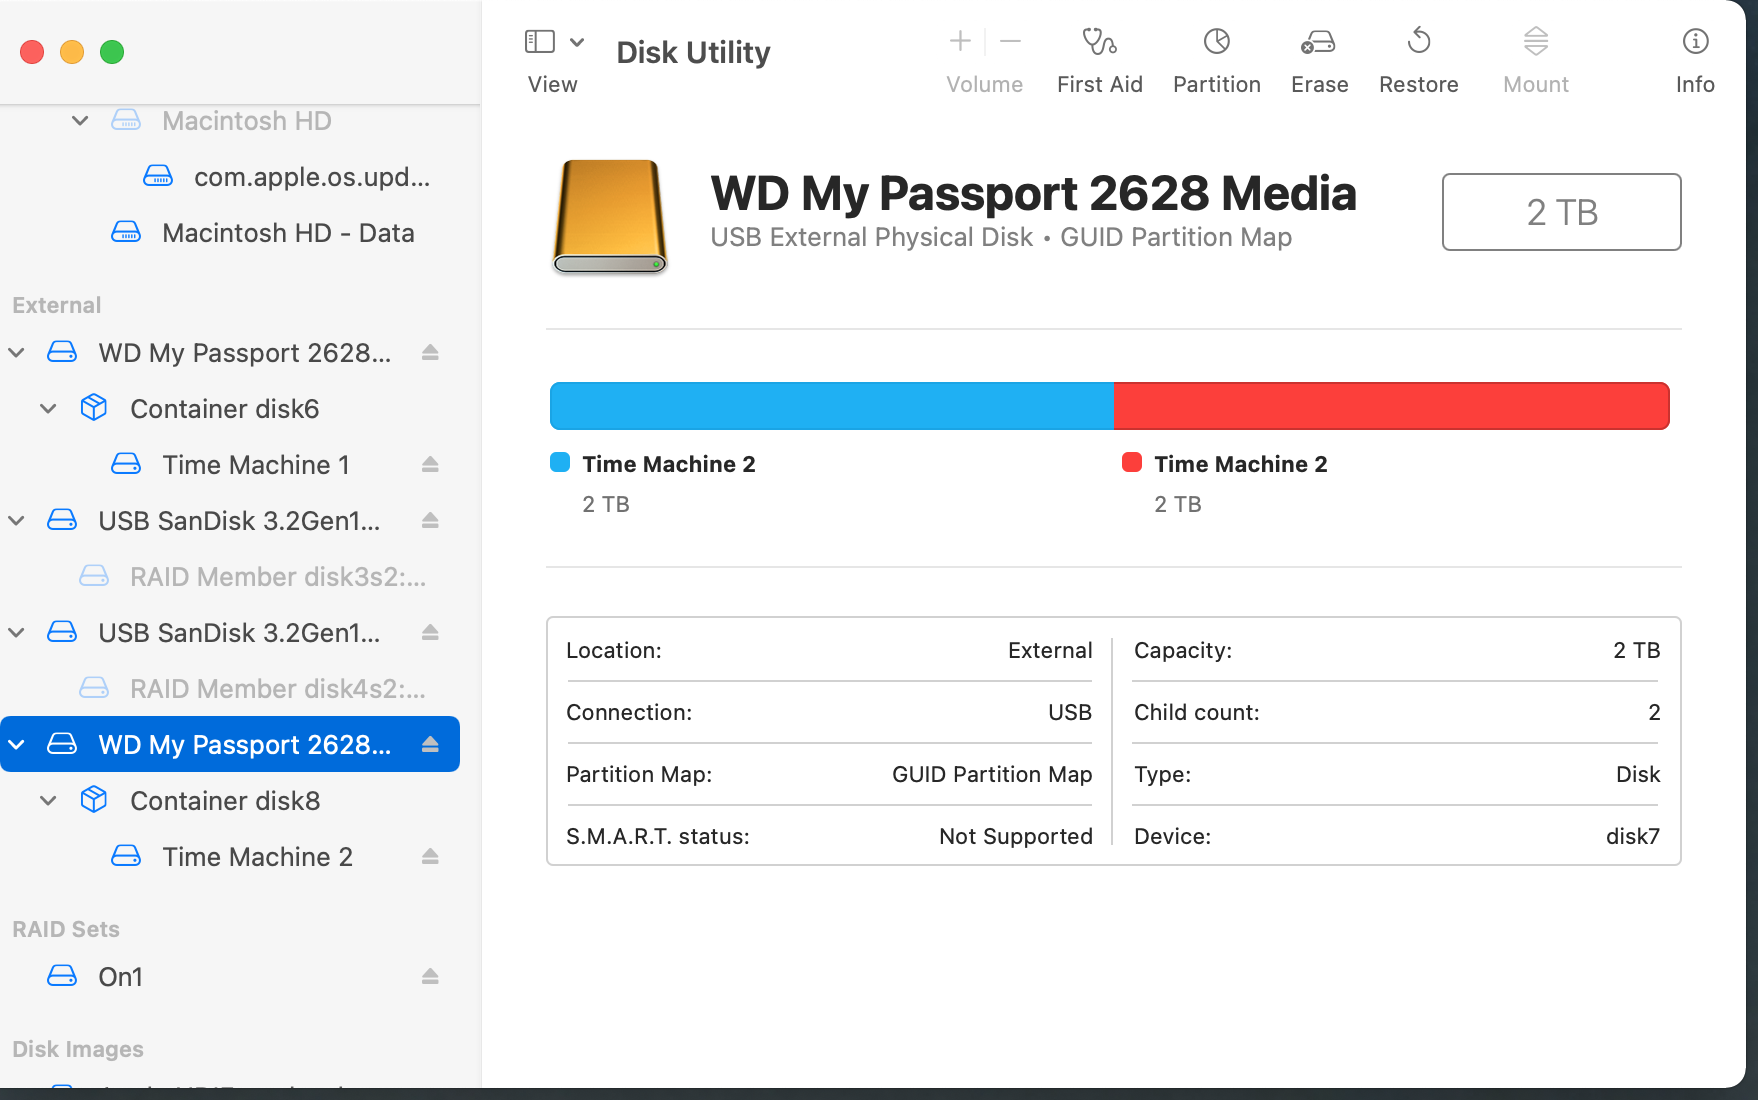Viewport: 1758px width, 1100px height.
Task: Click the add Volume plus button
Action: [x=960, y=41]
